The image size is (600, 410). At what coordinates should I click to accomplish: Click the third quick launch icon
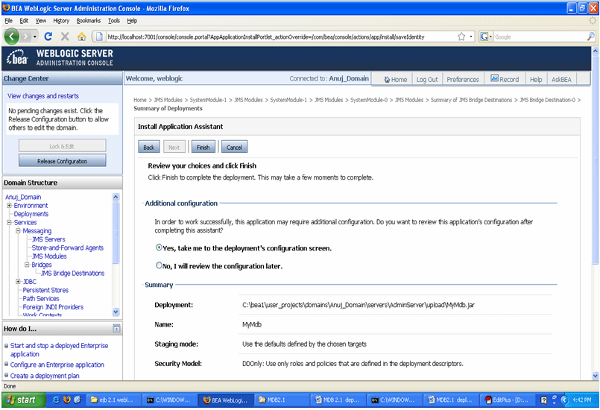click(x=77, y=400)
